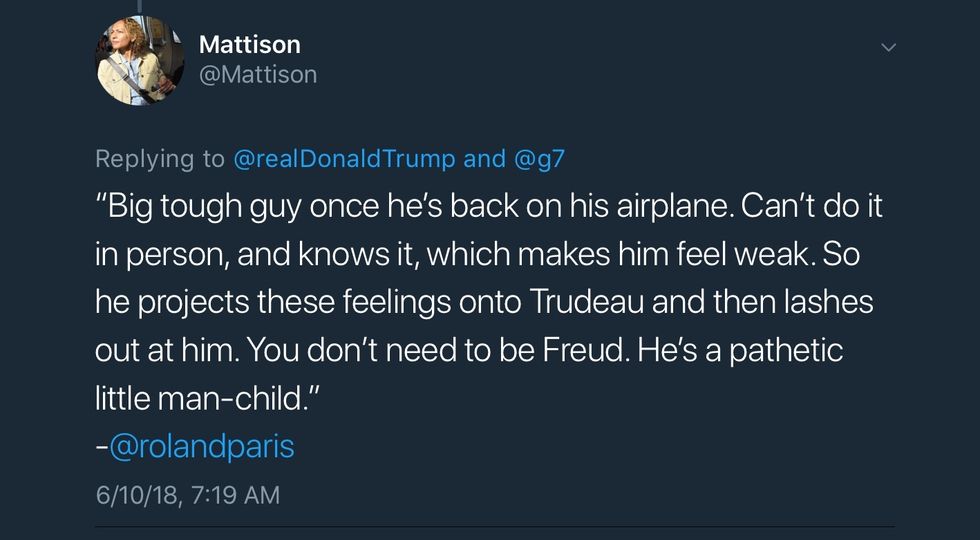Click the "Replying to" label
980x540 pixels.
pyautogui.click(x=160, y=158)
